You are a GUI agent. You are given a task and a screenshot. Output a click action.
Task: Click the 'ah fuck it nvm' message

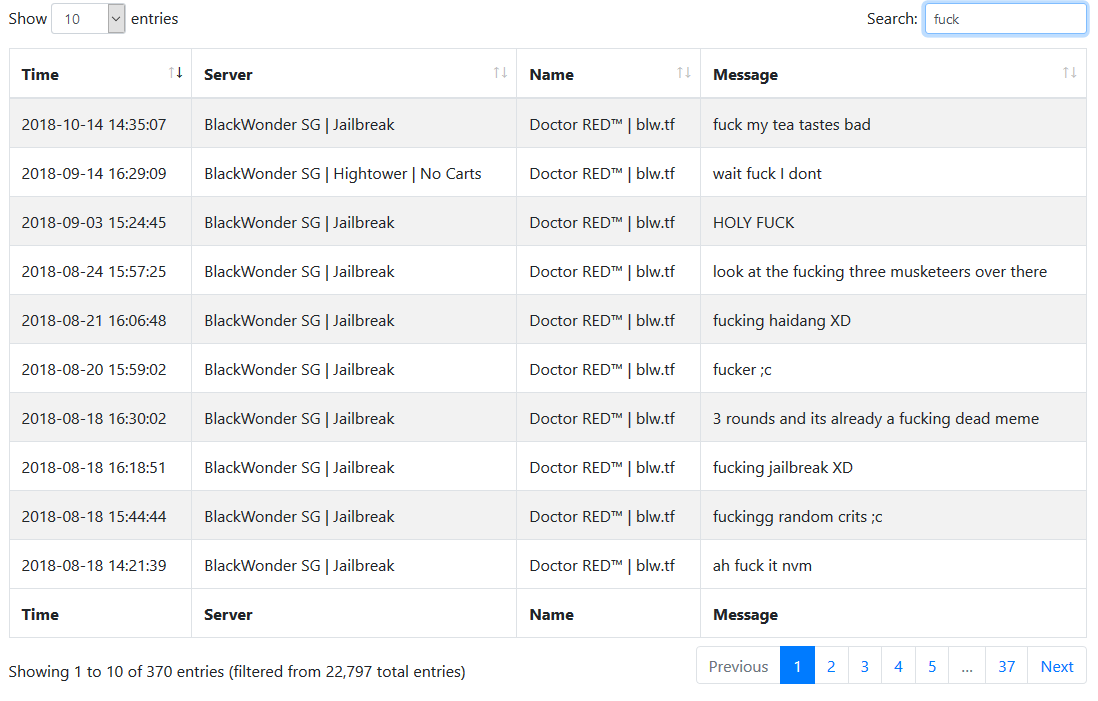(x=762, y=566)
